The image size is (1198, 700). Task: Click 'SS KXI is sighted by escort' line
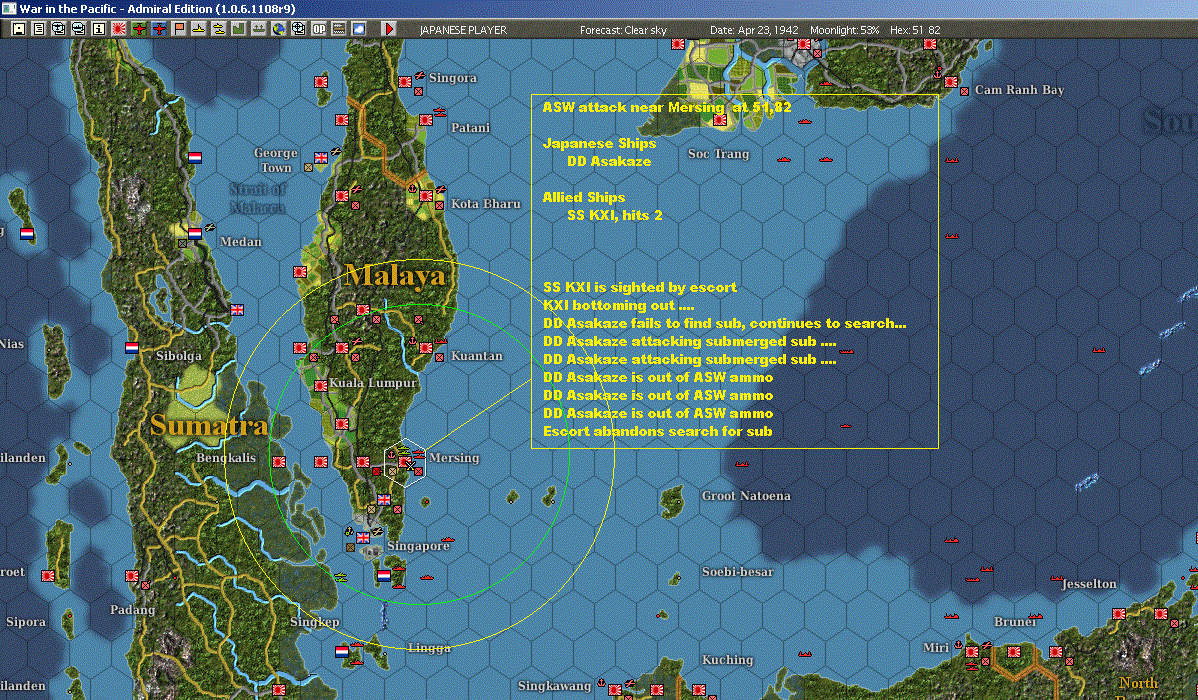[x=639, y=287]
